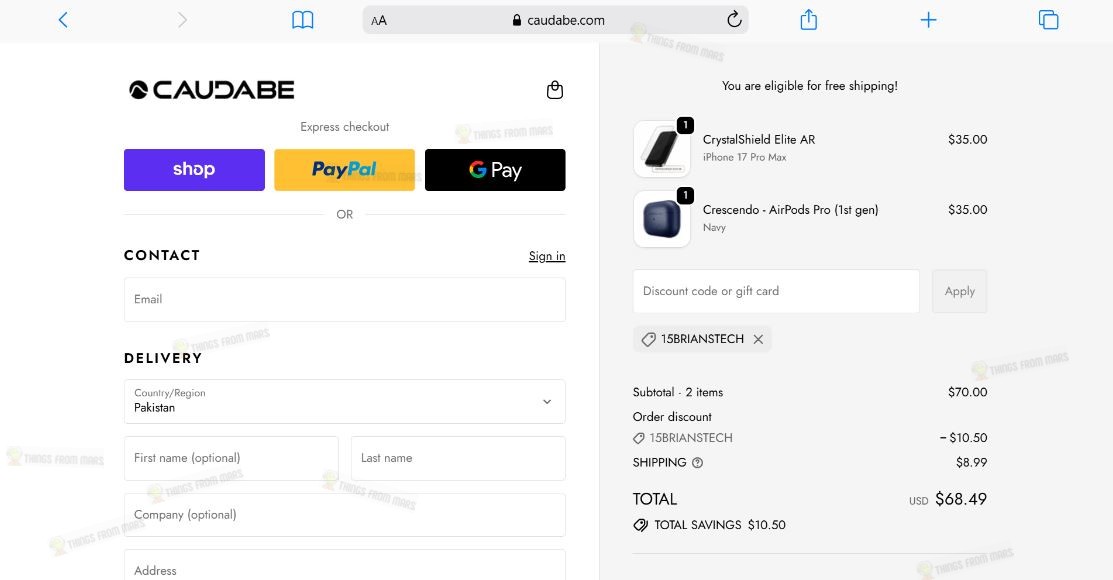
Task: Remove the 15BRIANSTECH discount code with X
Action: click(x=758, y=339)
